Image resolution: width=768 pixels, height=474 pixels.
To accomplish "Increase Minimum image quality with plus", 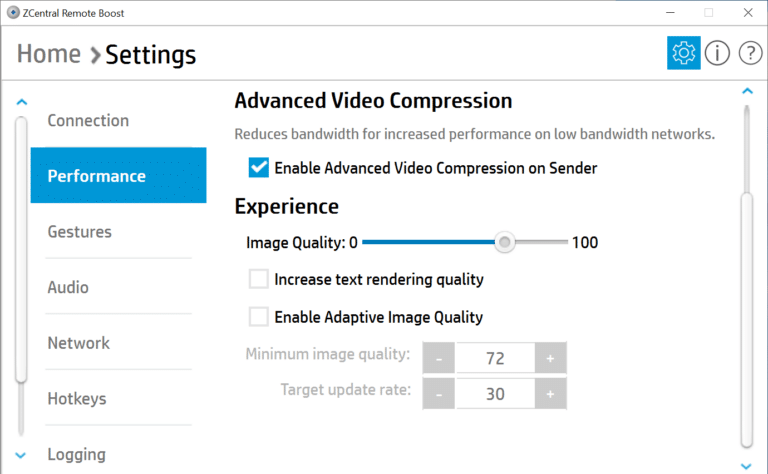I will point(551,358).
